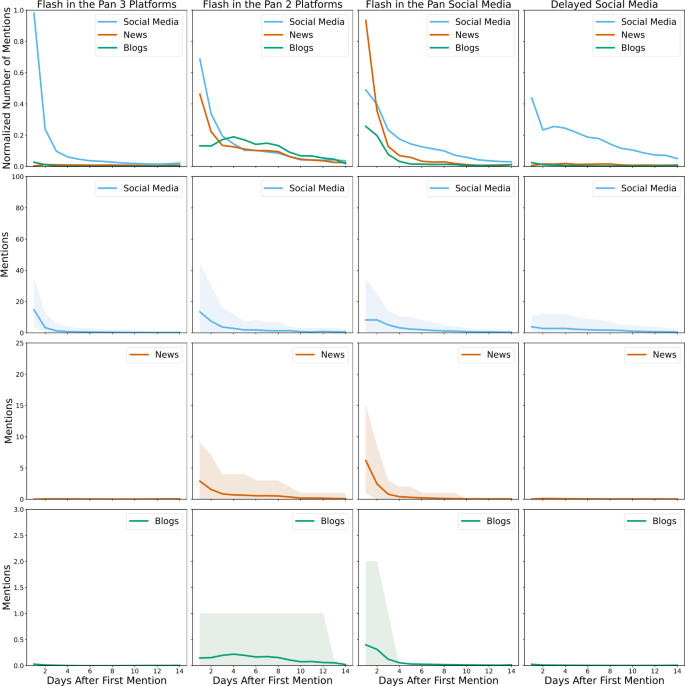Click the "Flash in the Pan 3 Platforms" title
The width and height of the screenshot is (685, 686).
[107, 4]
